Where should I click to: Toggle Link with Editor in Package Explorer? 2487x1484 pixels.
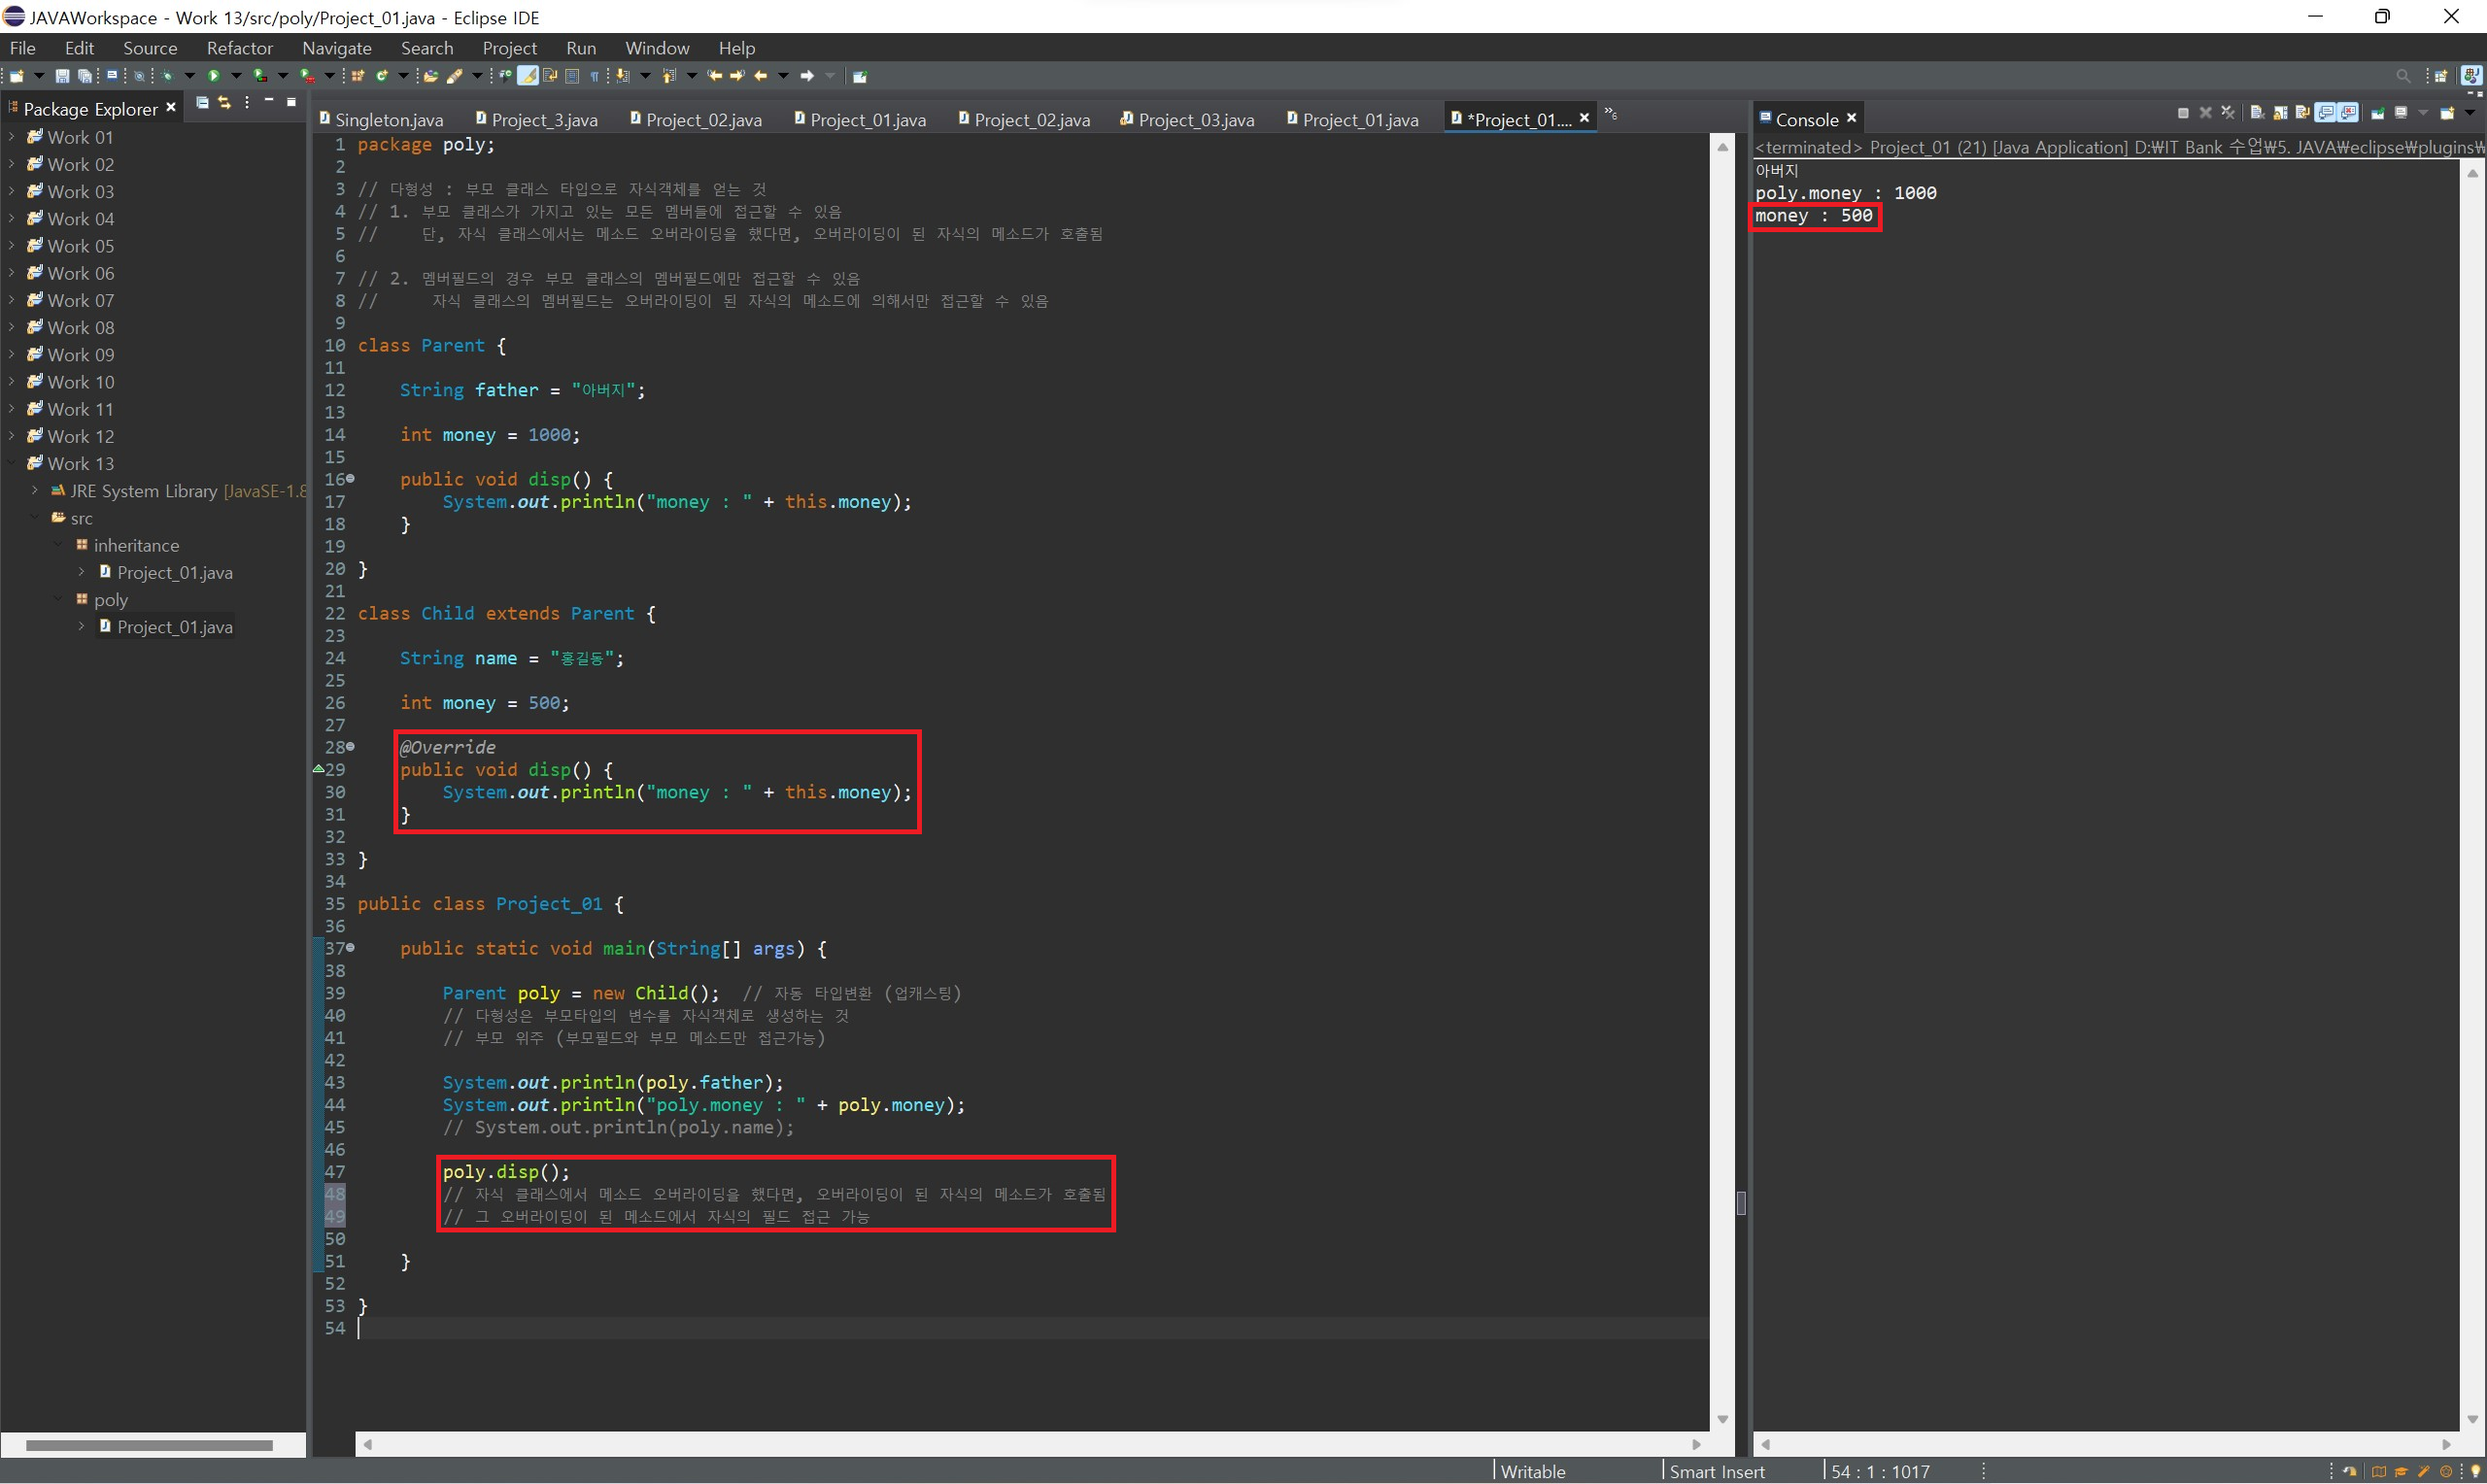click(x=224, y=103)
